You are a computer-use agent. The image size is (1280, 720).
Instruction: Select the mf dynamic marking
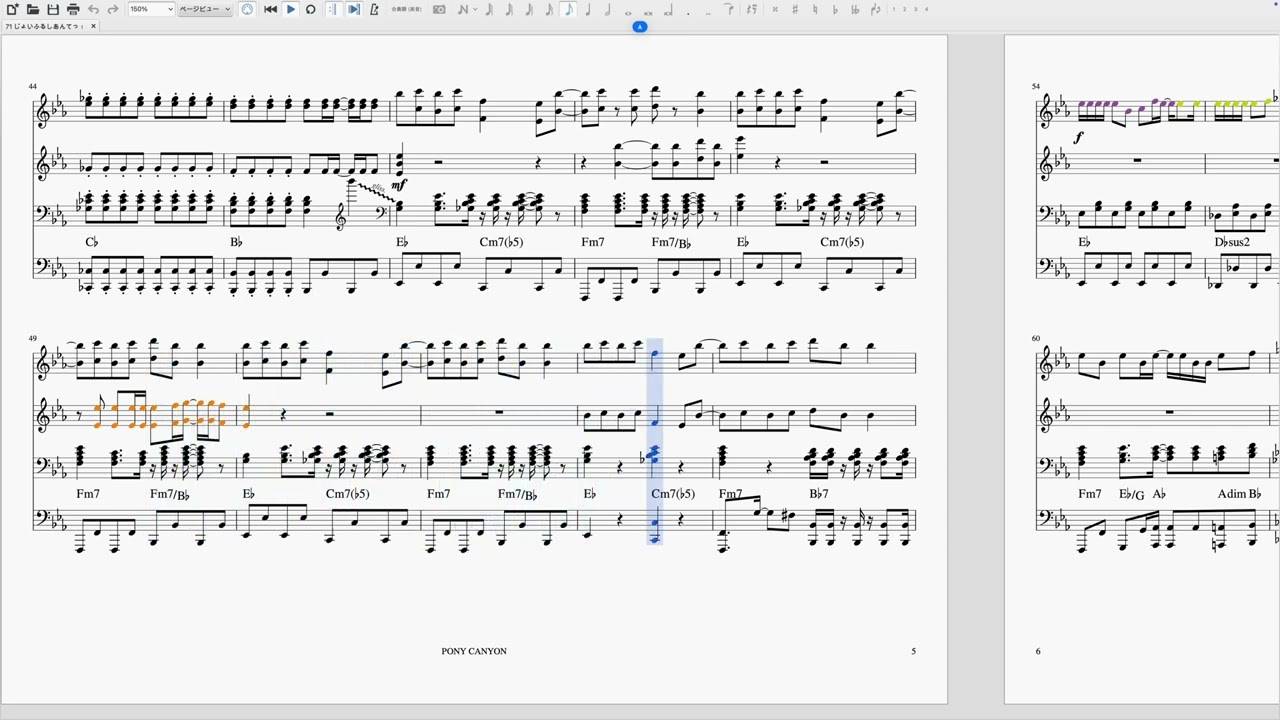pos(399,185)
